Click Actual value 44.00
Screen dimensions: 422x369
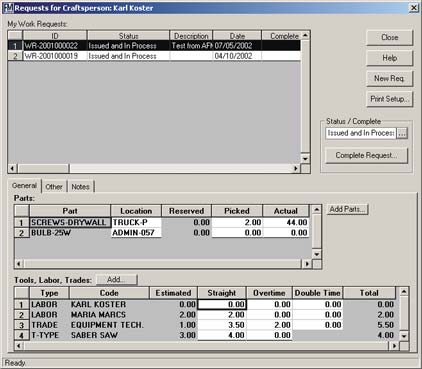point(286,222)
